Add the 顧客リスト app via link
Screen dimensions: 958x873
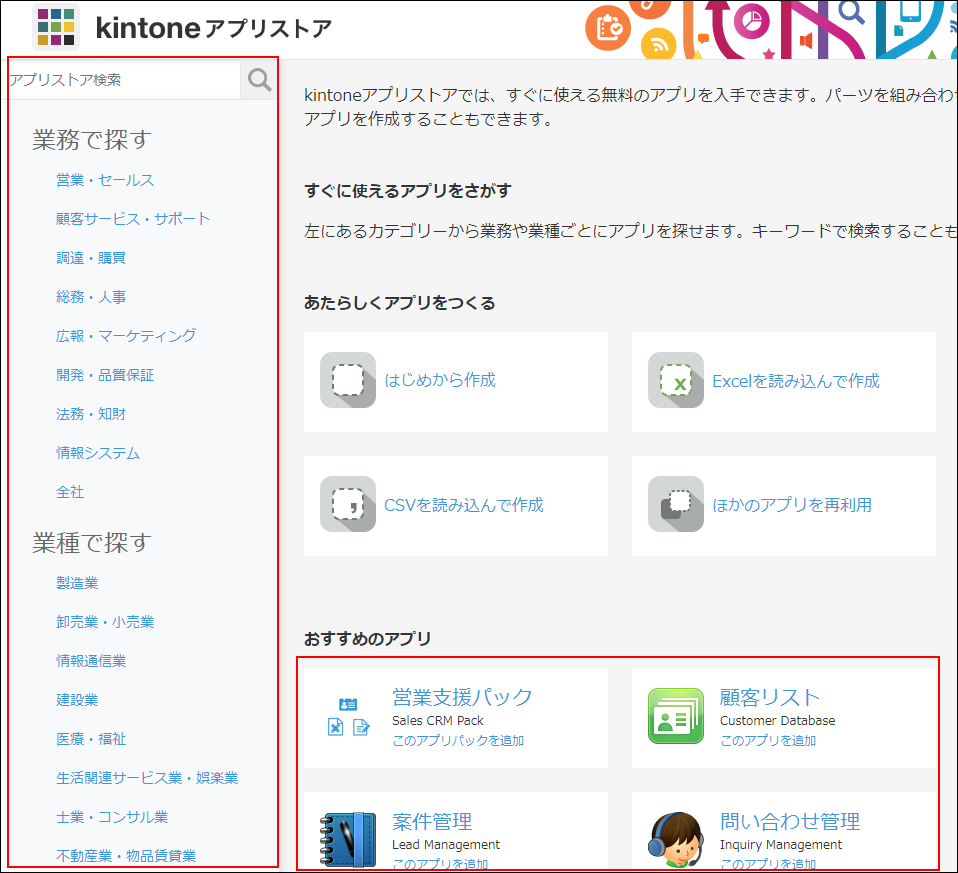[768, 741]
